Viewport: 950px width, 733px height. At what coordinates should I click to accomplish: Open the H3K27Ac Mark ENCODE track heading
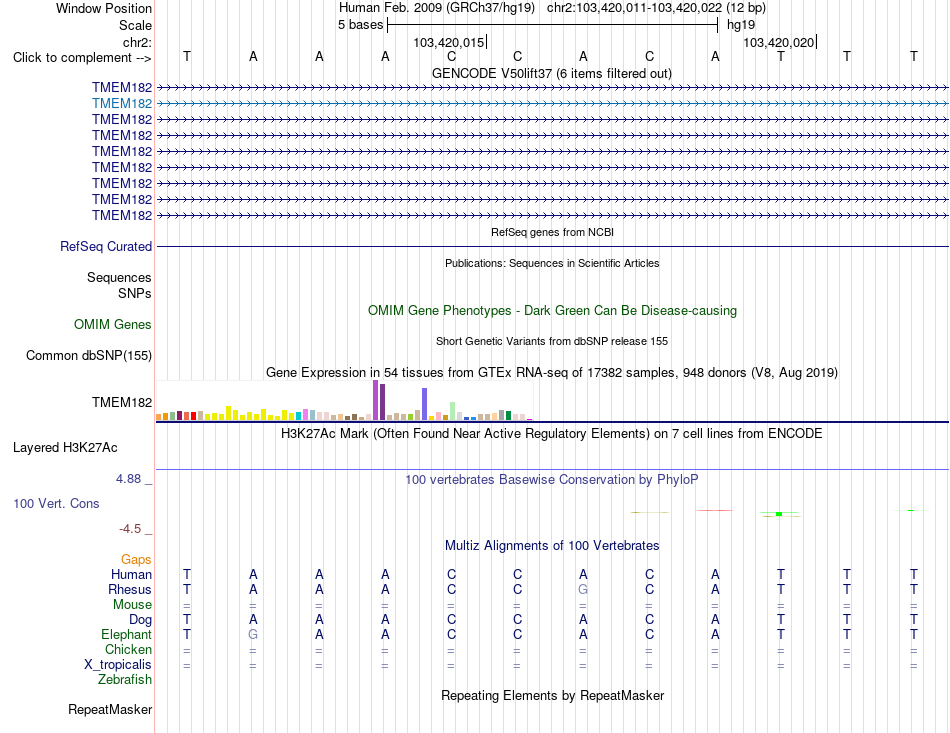point(552,434)
